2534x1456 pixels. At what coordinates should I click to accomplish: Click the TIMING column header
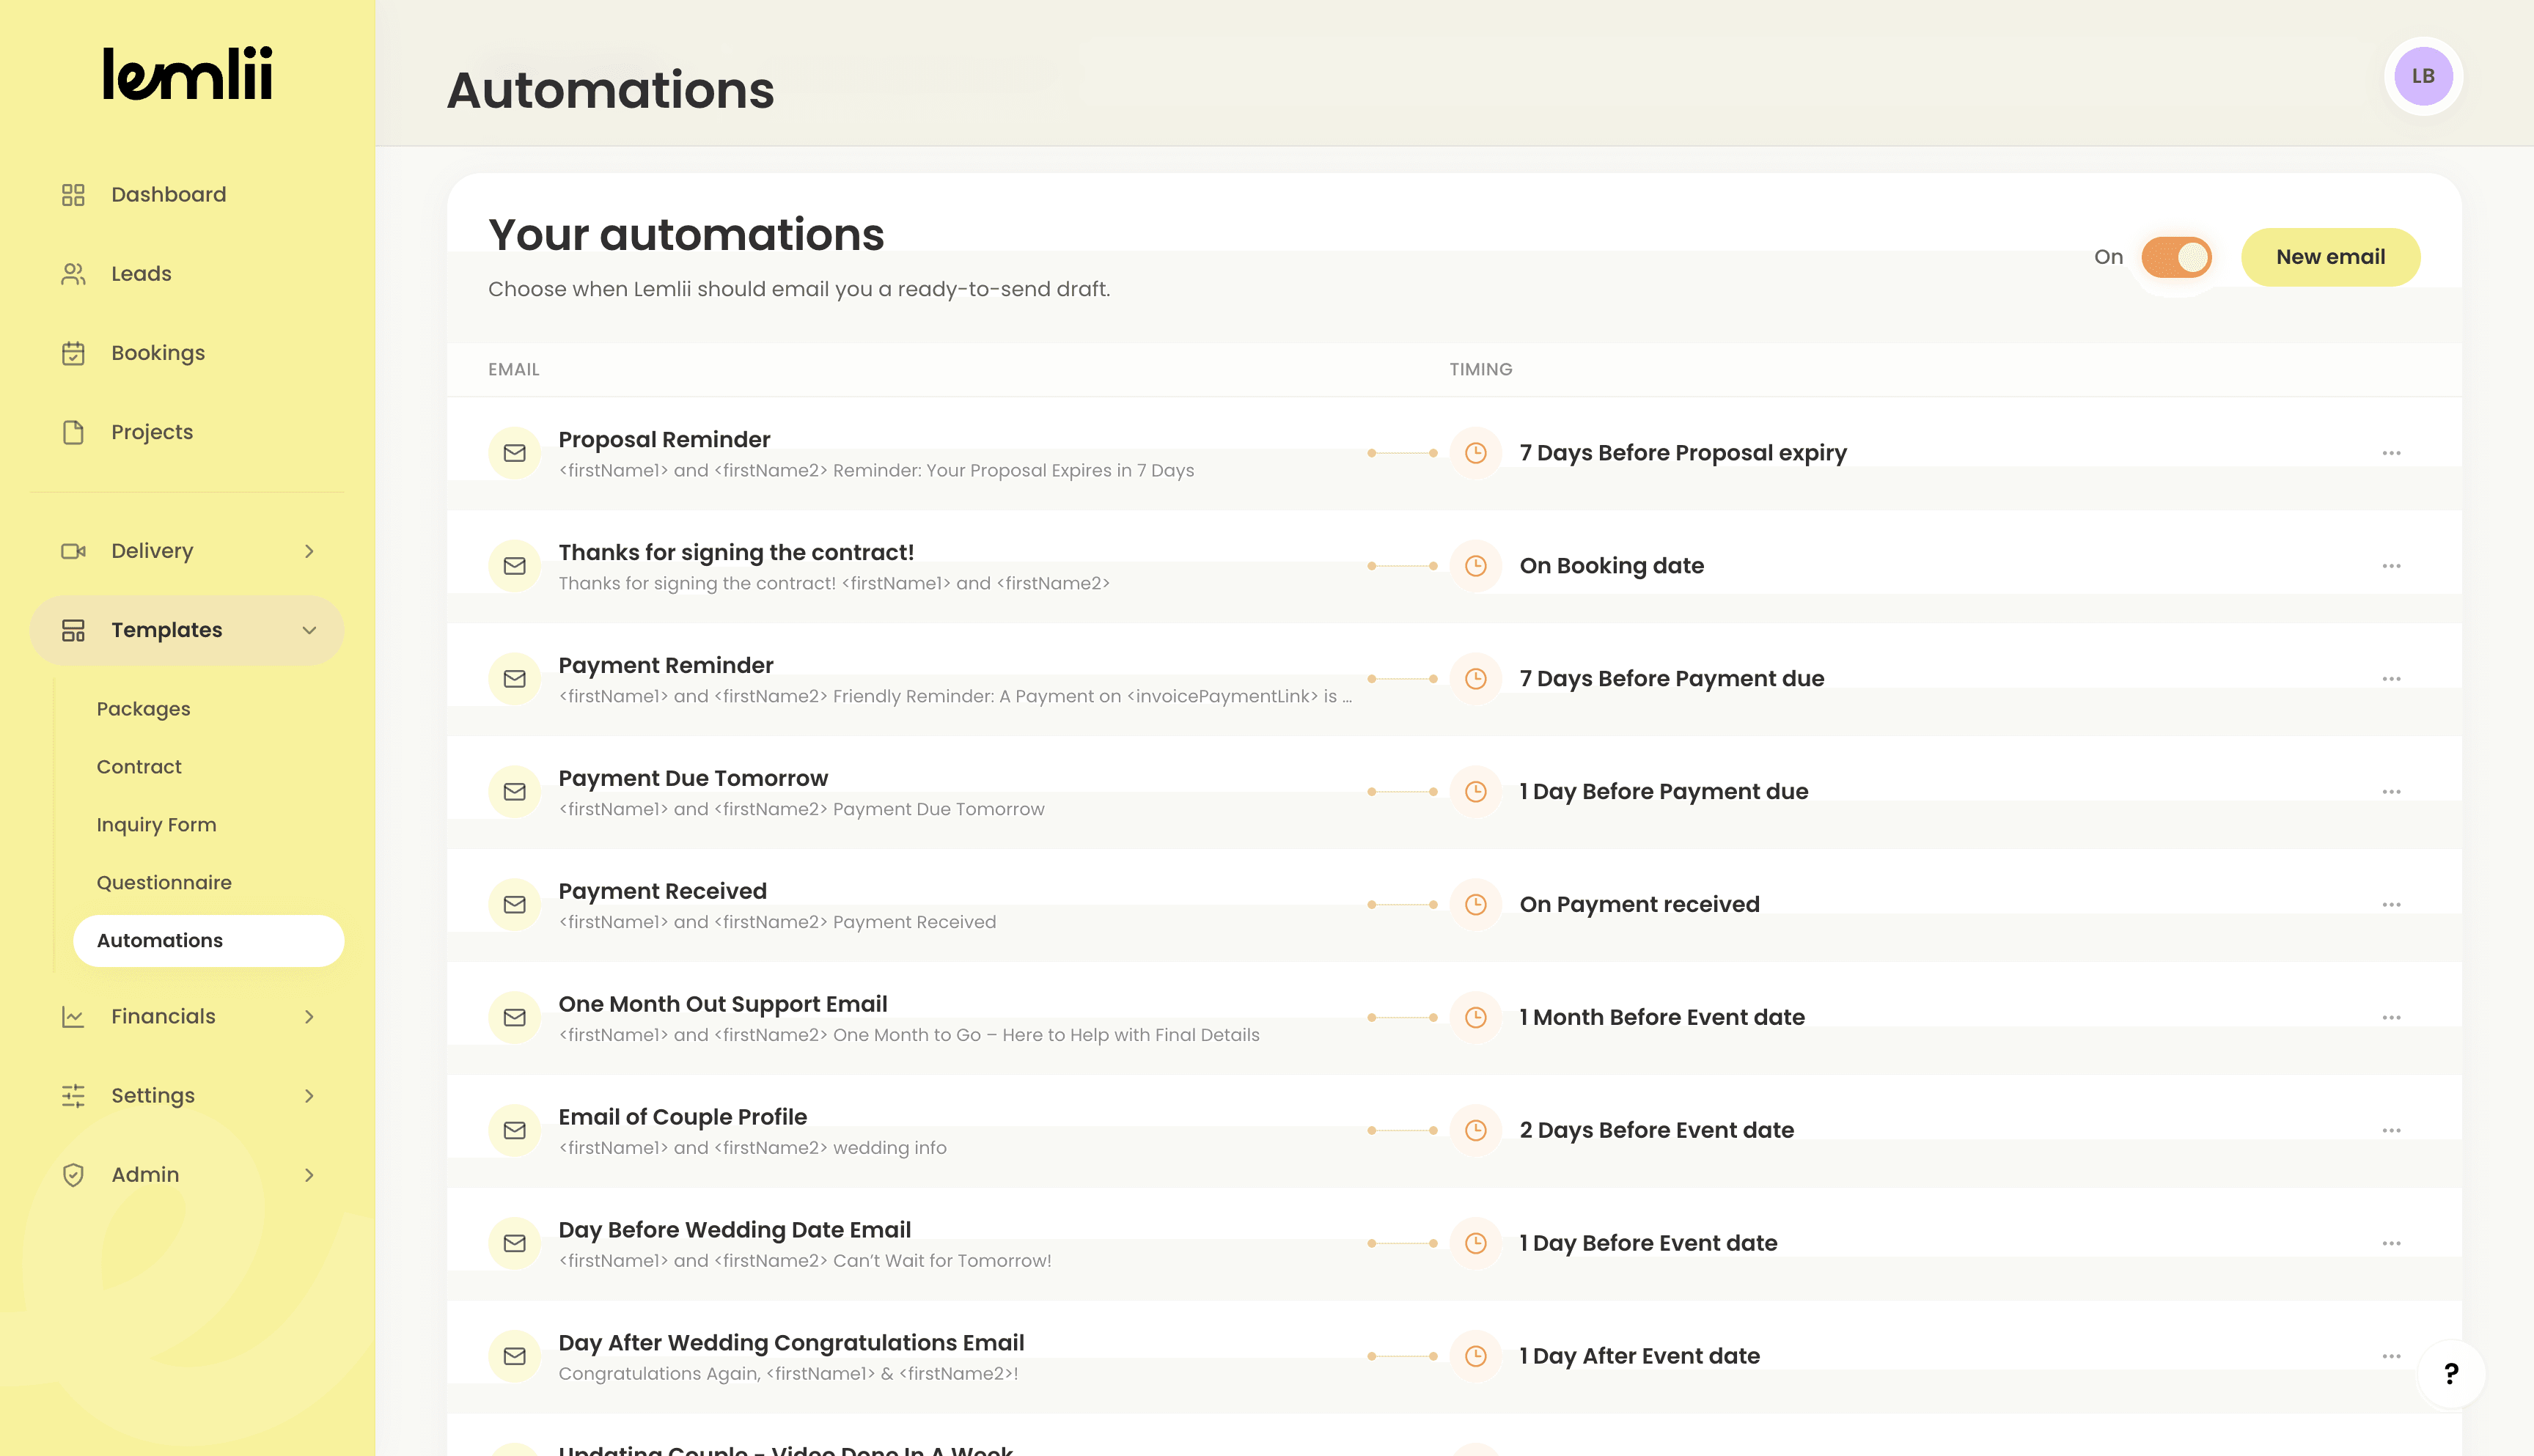(x=1480, y=369)
